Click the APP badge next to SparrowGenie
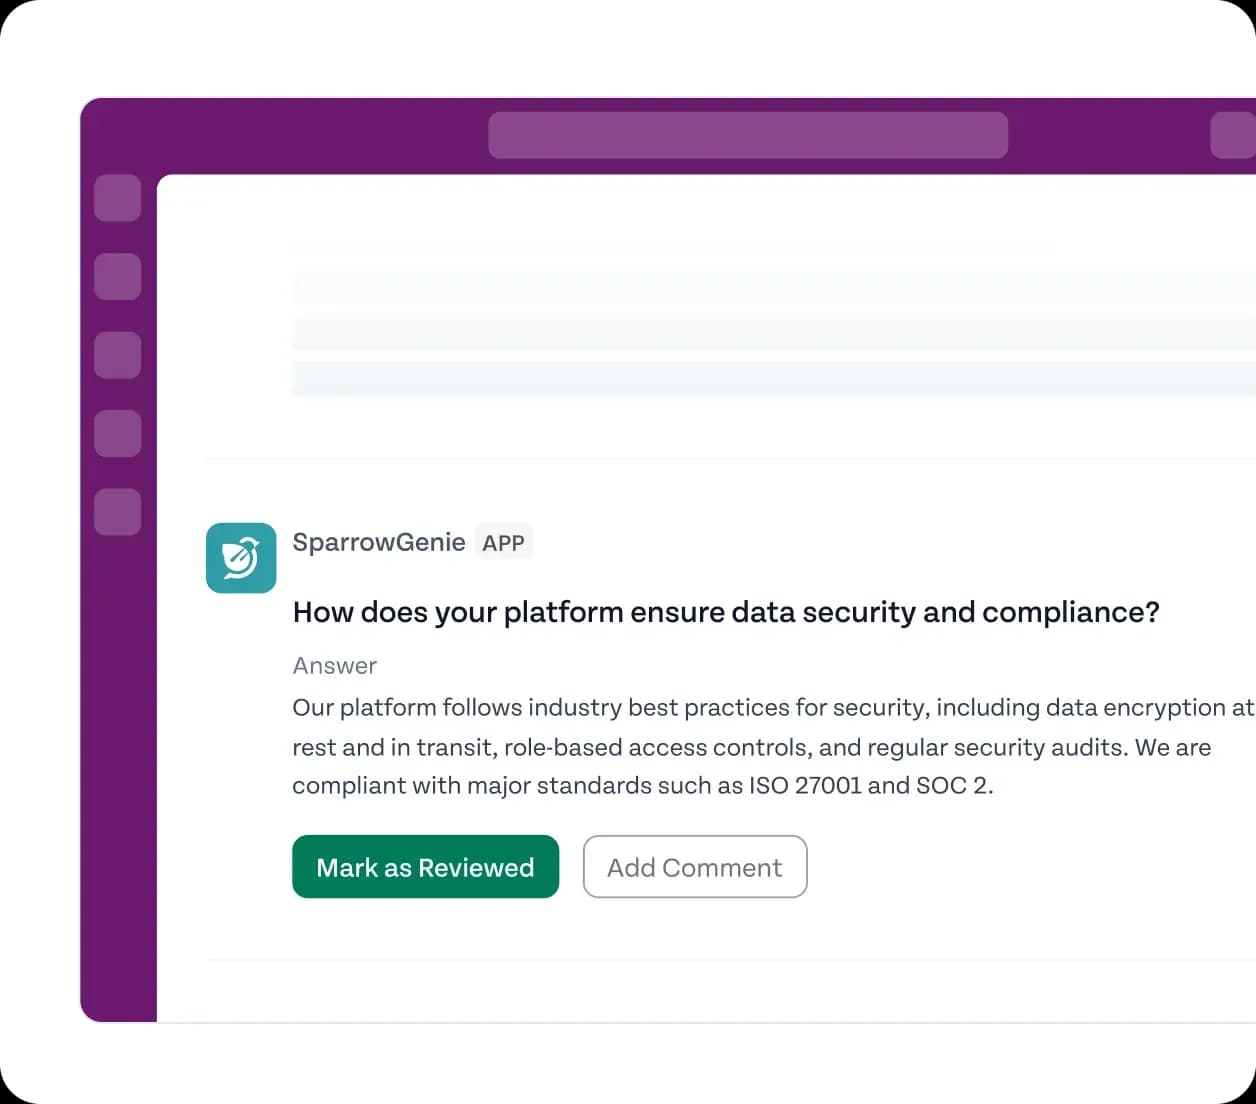 503,543
